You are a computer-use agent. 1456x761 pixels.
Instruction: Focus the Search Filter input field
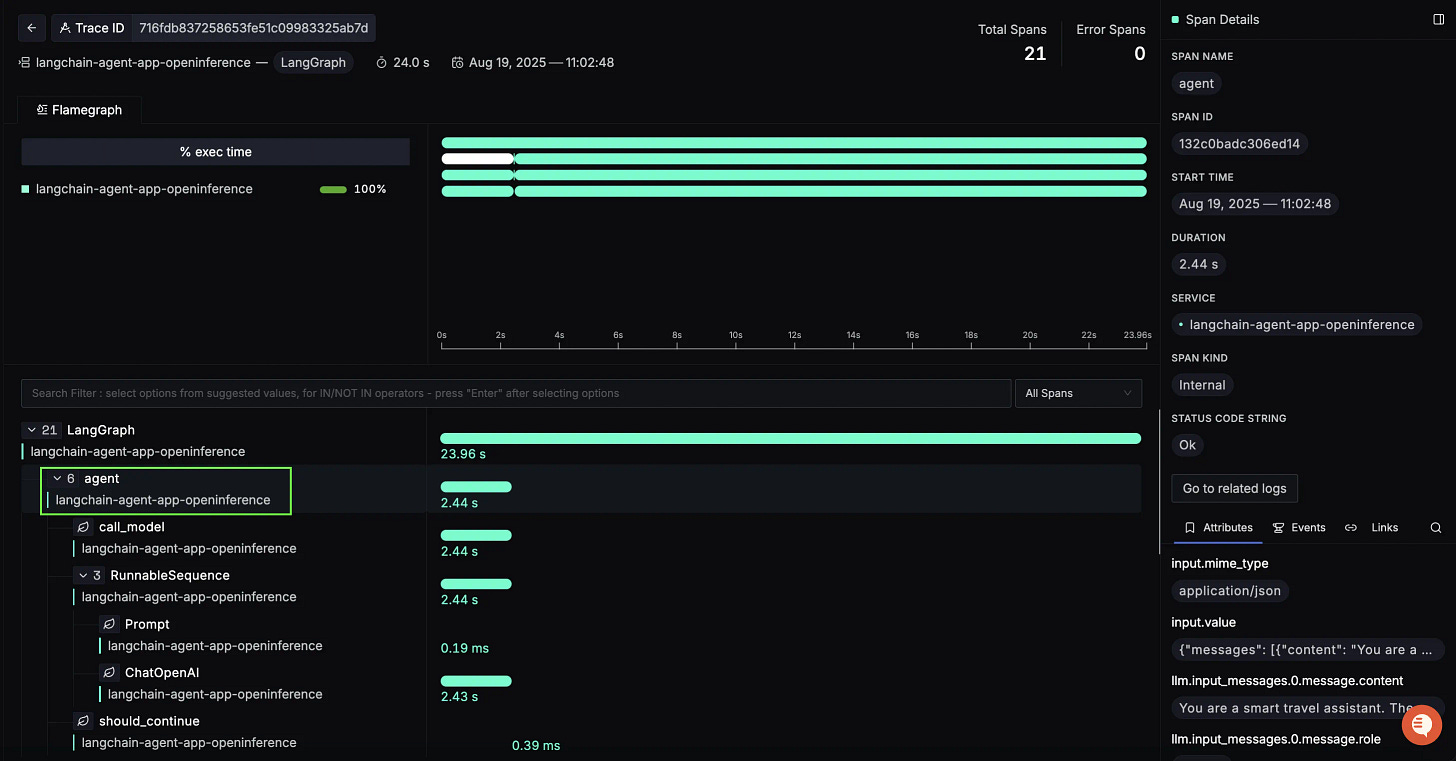516,393
